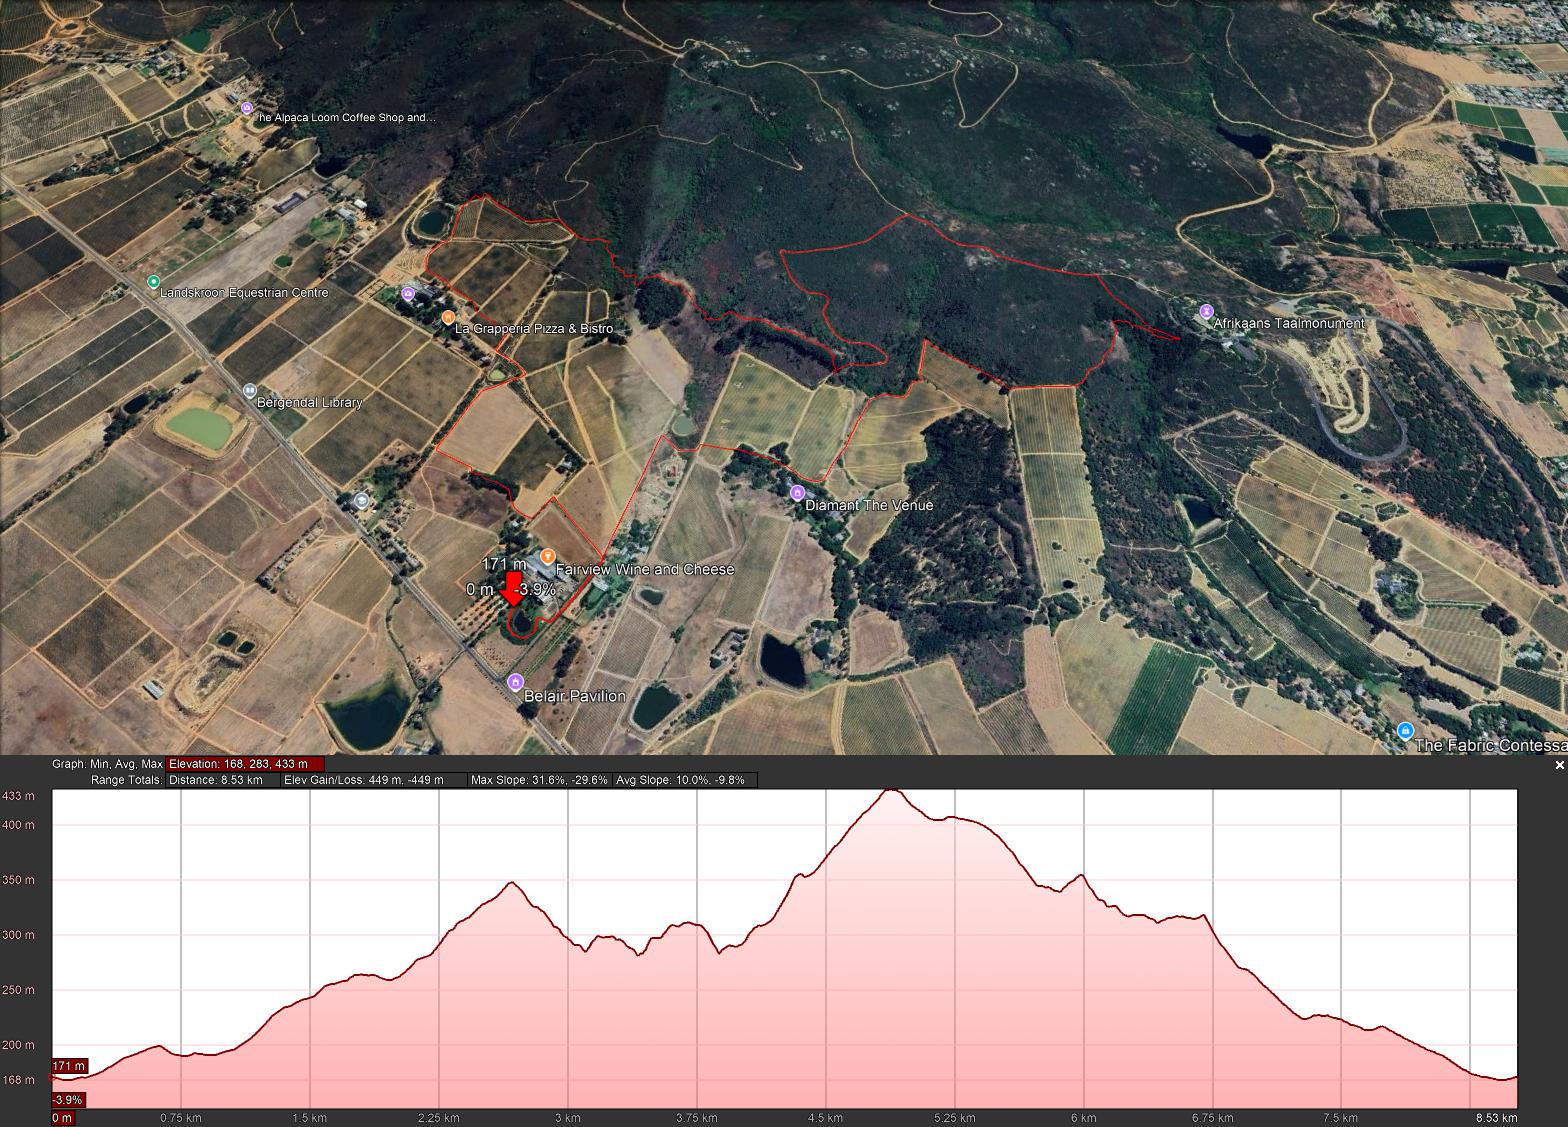1568x1127 pixels.
Task: Click the Belair Pavilion place icon
Action: coord(515,682)
